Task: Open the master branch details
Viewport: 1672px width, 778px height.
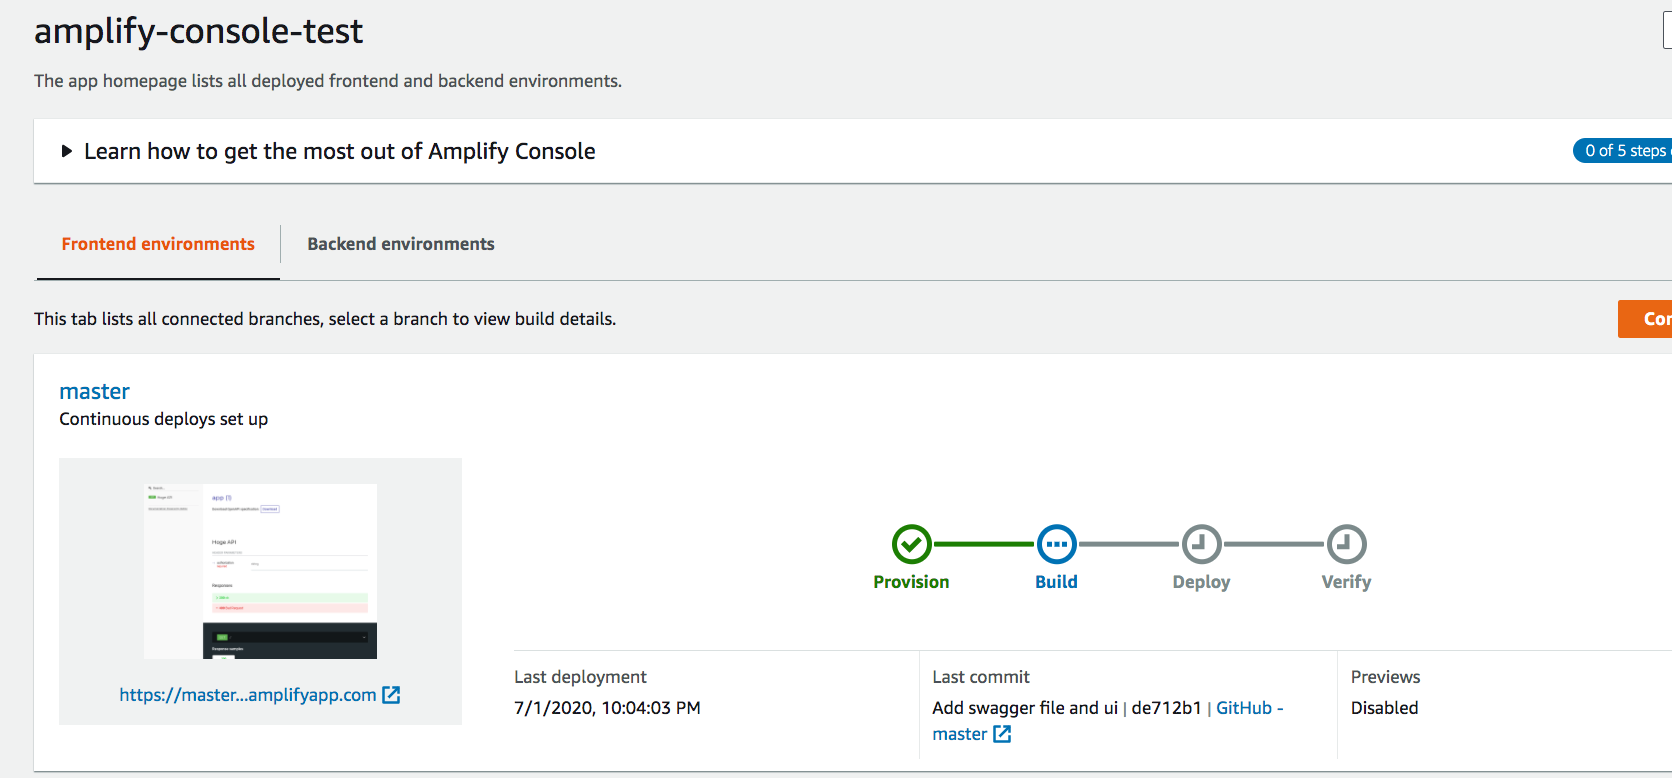Action: (94, 391)
